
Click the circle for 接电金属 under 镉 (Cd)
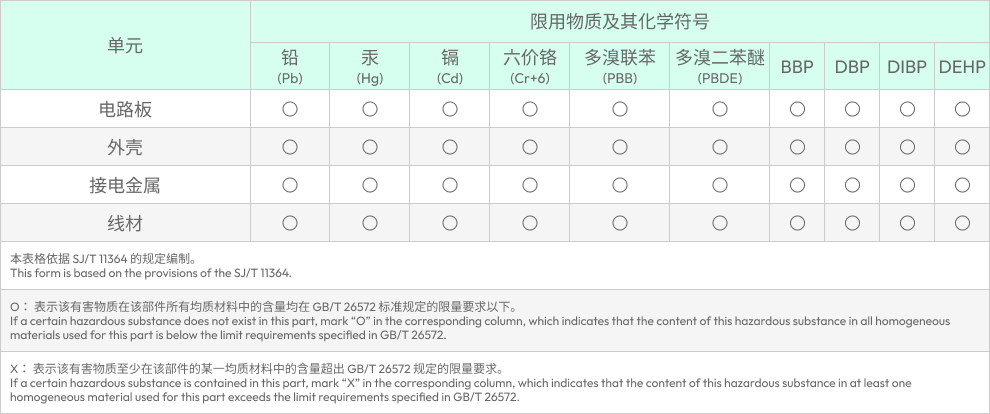(450, 185)
